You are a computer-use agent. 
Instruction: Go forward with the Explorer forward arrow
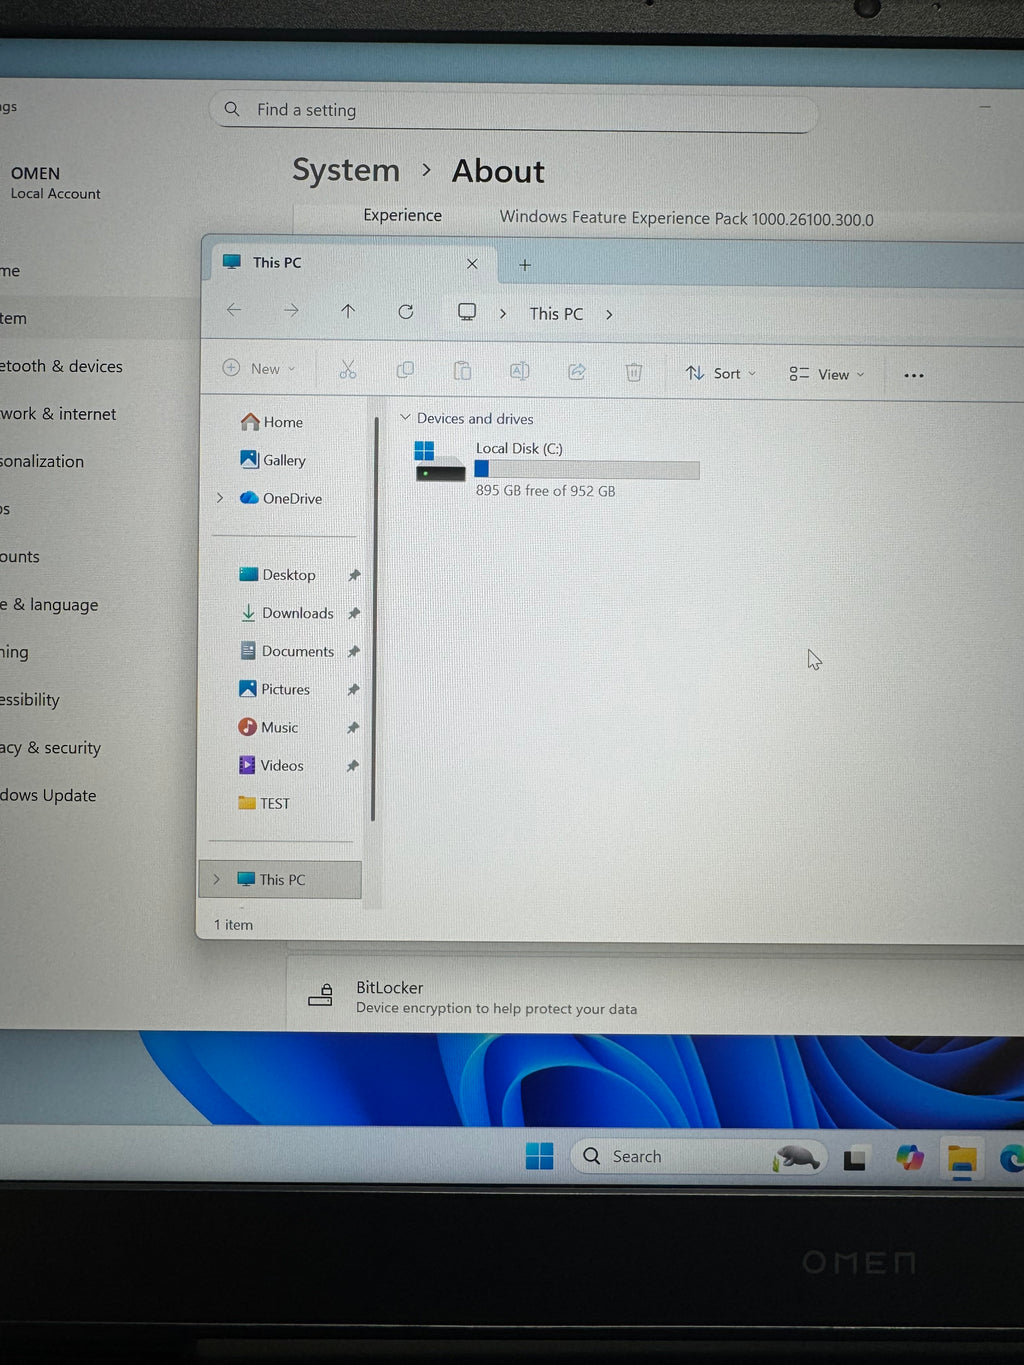pyautogui.click(x=291, y=311)
